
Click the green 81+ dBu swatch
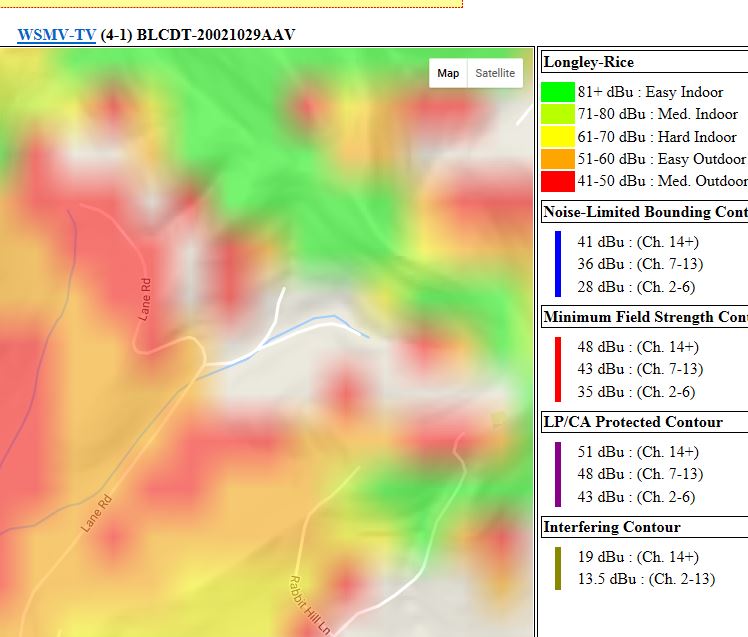[x=558, y=92]
